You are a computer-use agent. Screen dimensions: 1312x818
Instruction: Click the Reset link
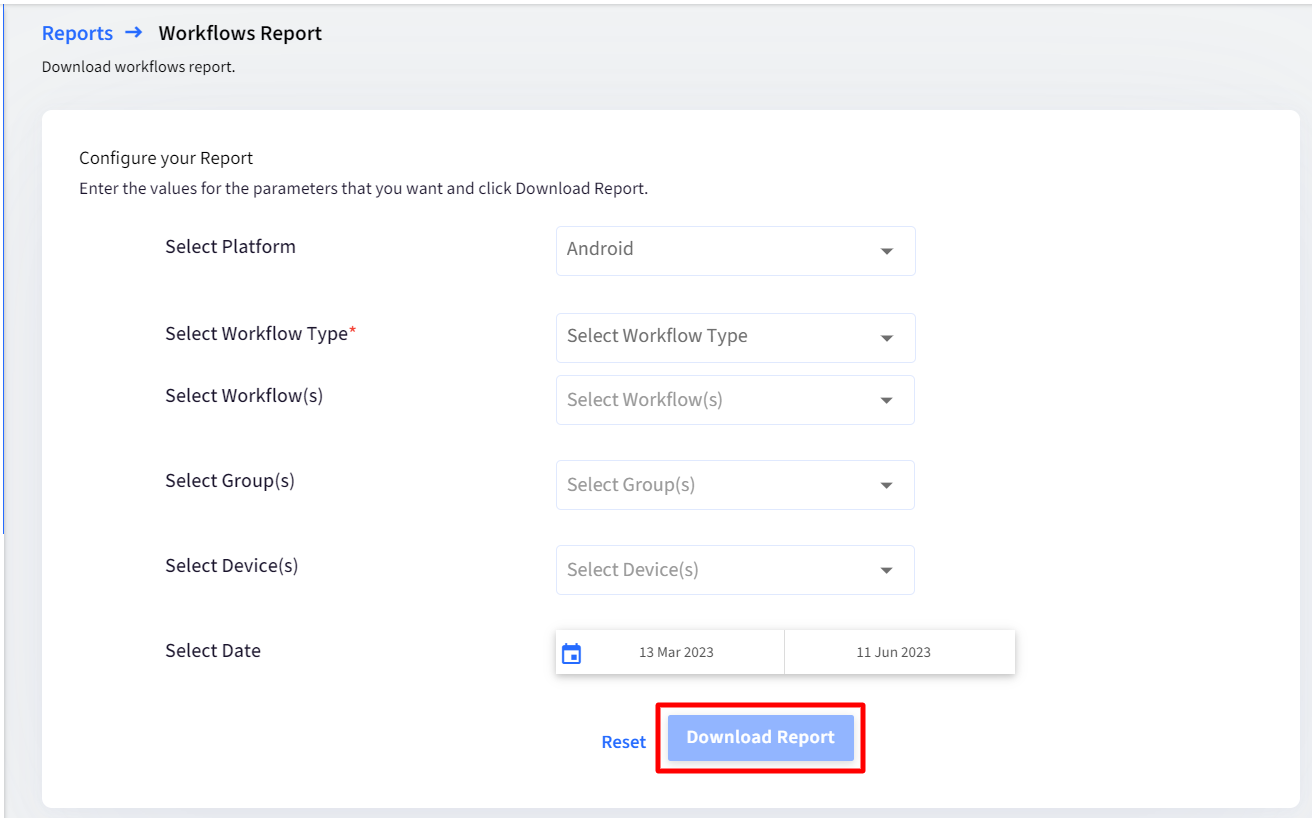pyautogui.click(x=623, y=742)
